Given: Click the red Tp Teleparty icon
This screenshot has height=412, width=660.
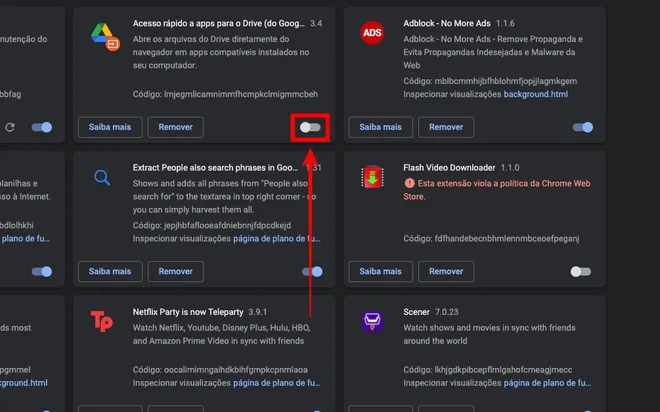Looking at the screenshot, I should [x=102, y=322].
